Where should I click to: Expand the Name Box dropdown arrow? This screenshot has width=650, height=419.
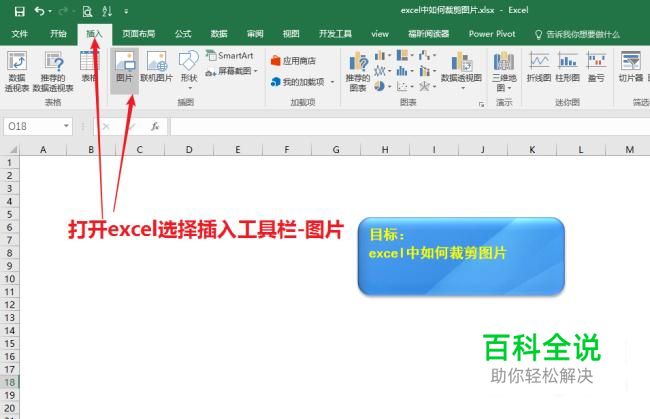pyautogui.click(x=66, y=126)
